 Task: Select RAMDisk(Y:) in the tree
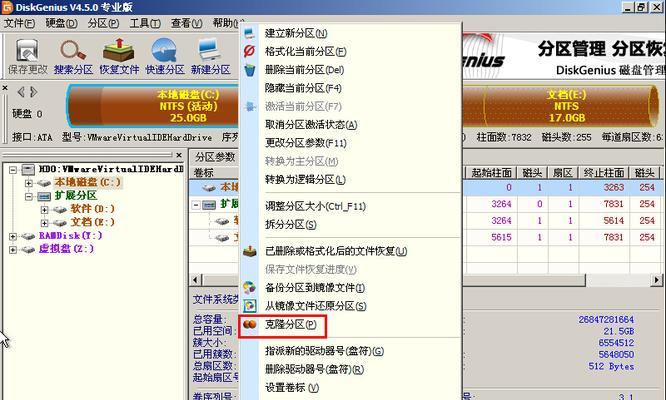coord(71,236)
